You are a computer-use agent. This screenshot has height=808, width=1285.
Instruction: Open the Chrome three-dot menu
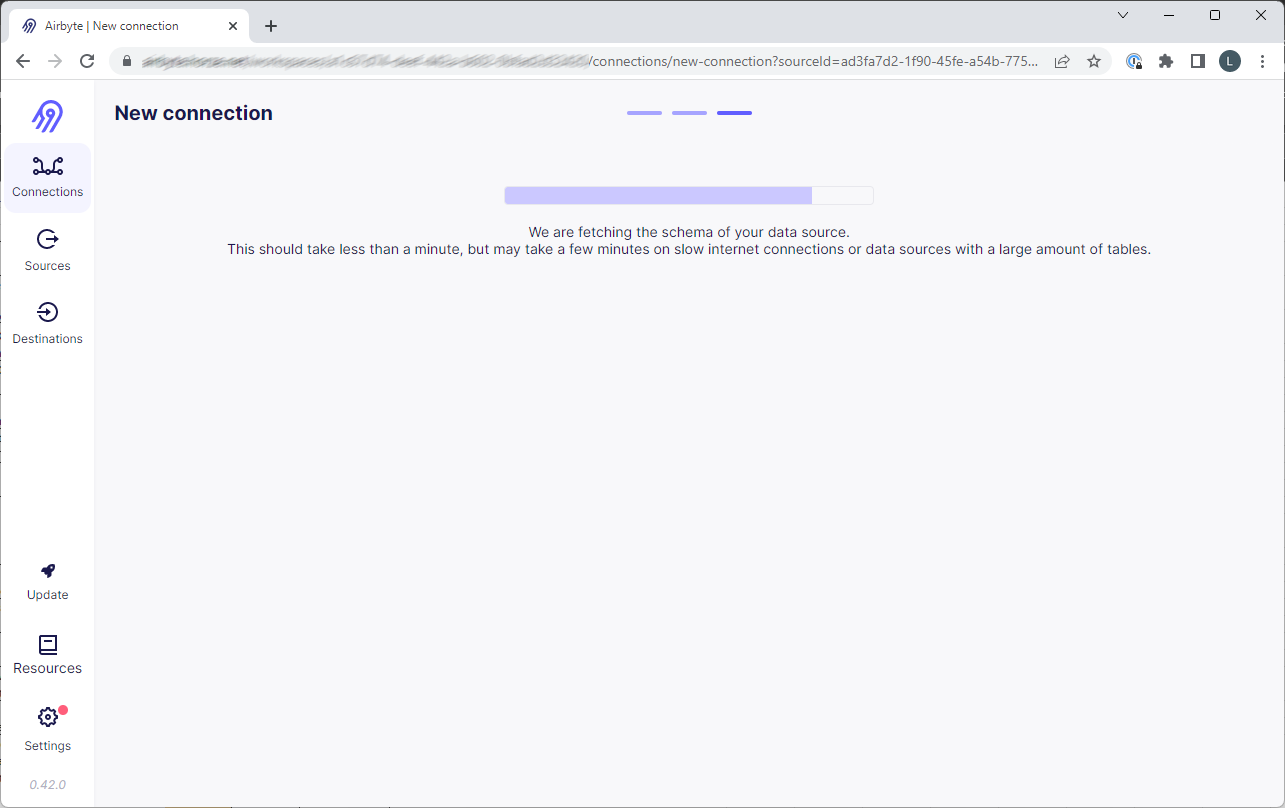(1262, 61)
